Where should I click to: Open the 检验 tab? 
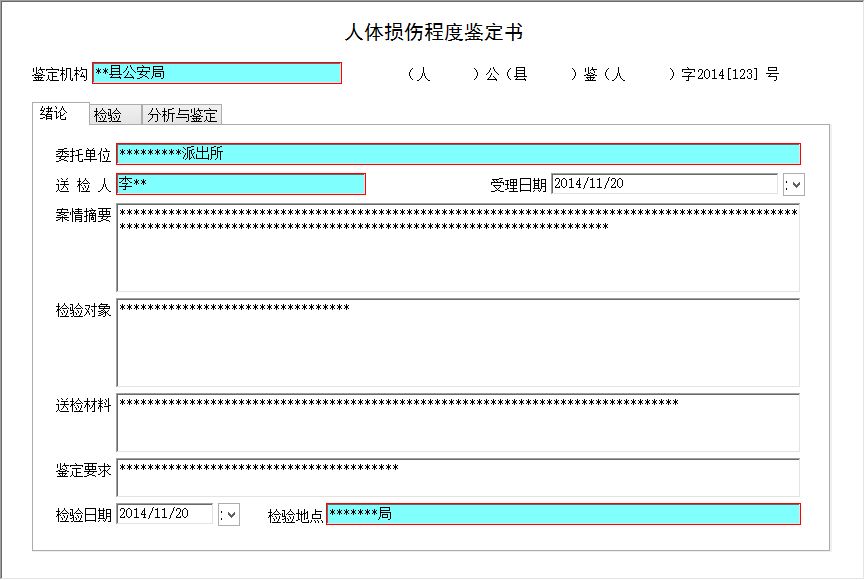tap(115, 115)
